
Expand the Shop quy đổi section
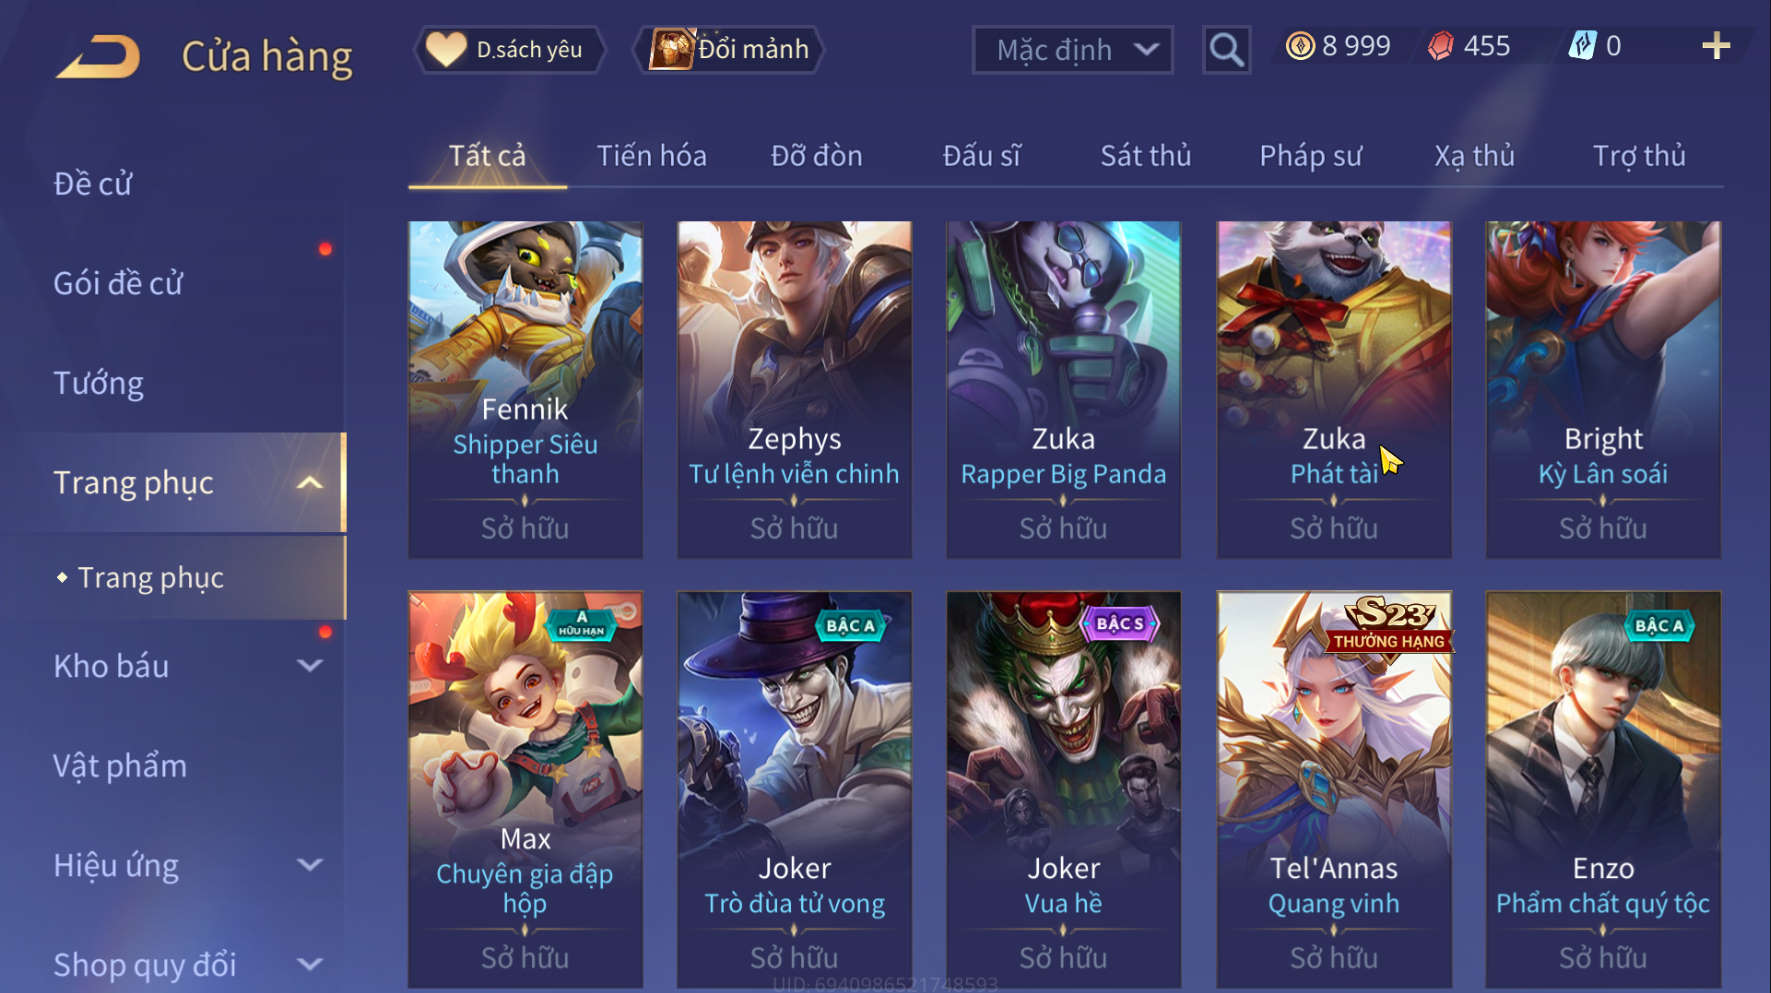(x=310, y=965)
